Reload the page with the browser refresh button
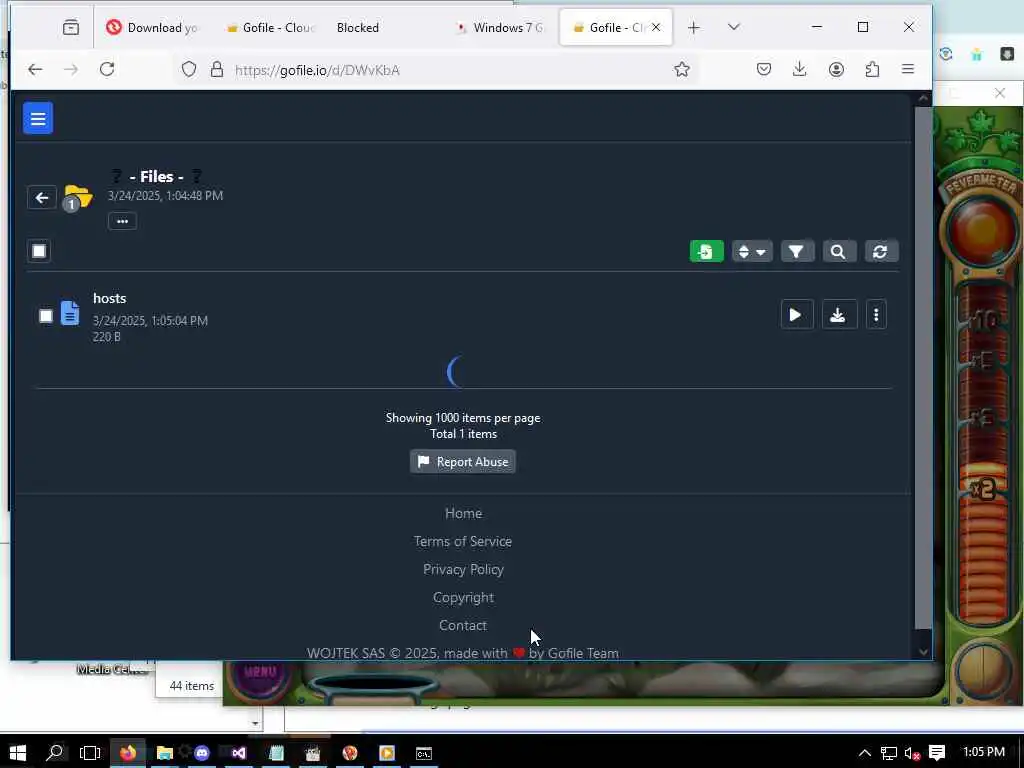 pos(107,69)
